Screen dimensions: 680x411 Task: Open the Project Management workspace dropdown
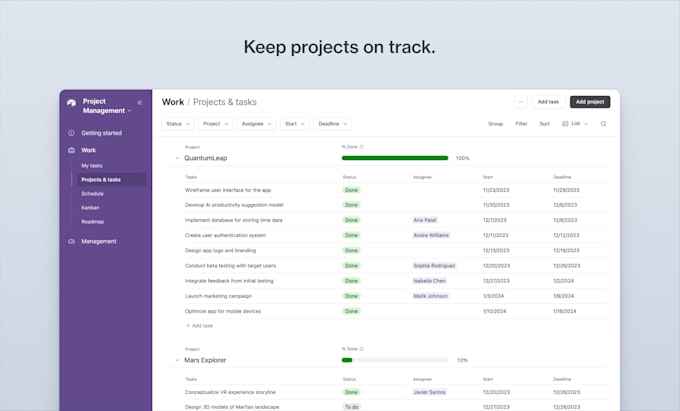tap(107, 106)
